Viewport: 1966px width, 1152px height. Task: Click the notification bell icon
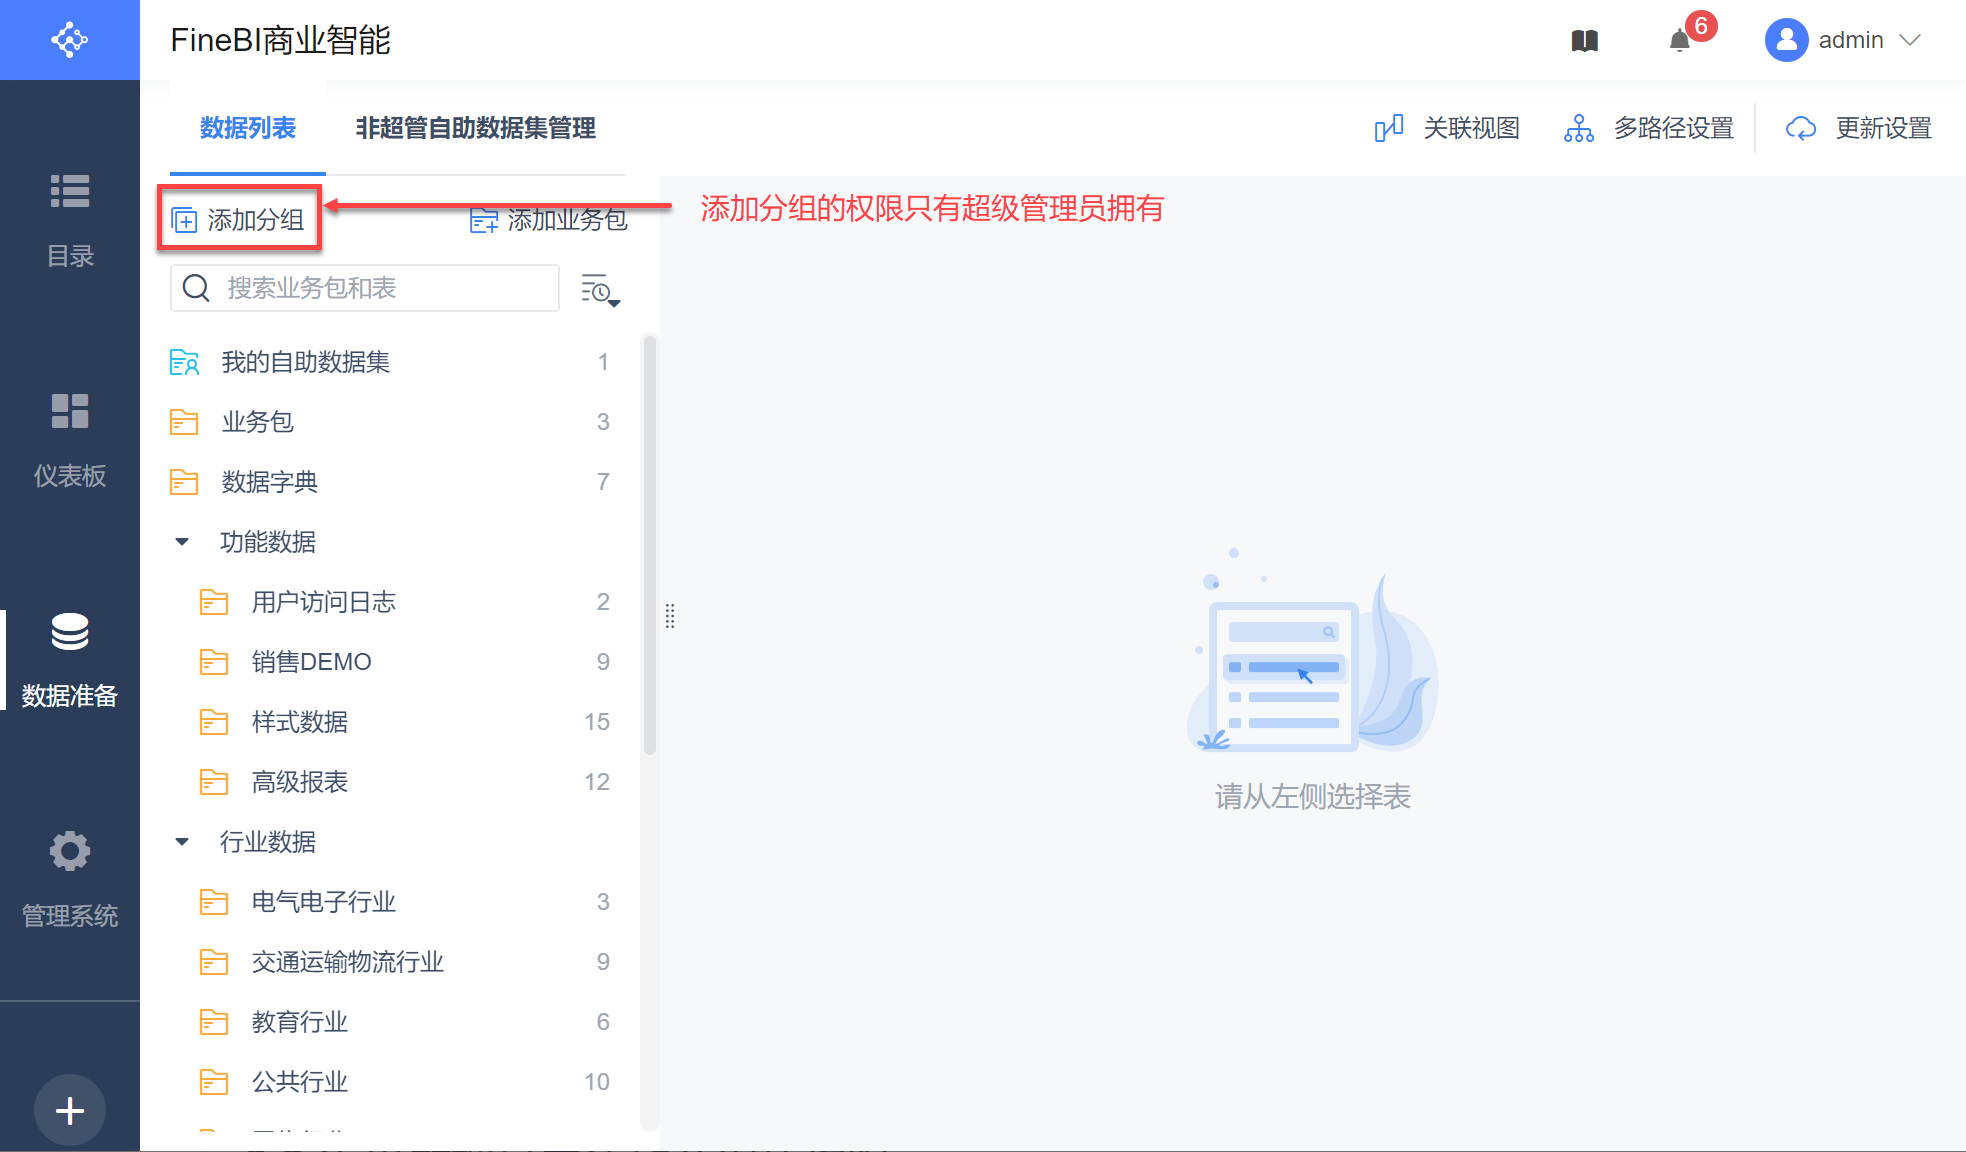[1680, 41]
